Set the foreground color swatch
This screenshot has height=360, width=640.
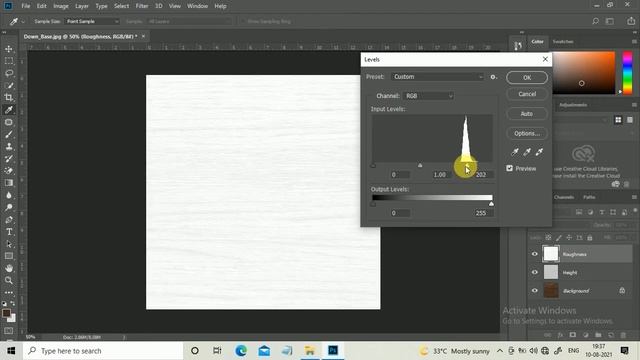click(6, 313)
